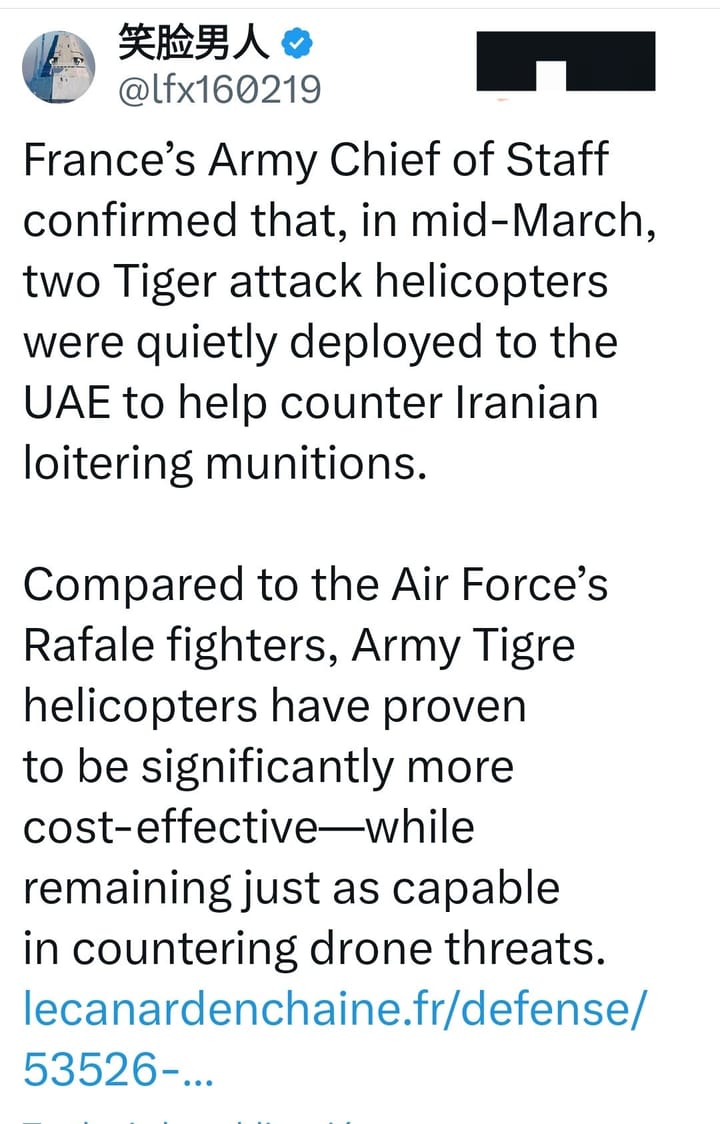Click the words "significantly more"
Viewport: 720px width, 1124px height.
click(326, 767)
